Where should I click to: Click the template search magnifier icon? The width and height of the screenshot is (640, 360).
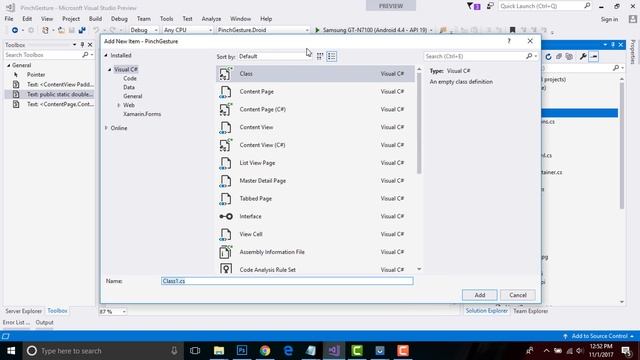coord(529,56)
